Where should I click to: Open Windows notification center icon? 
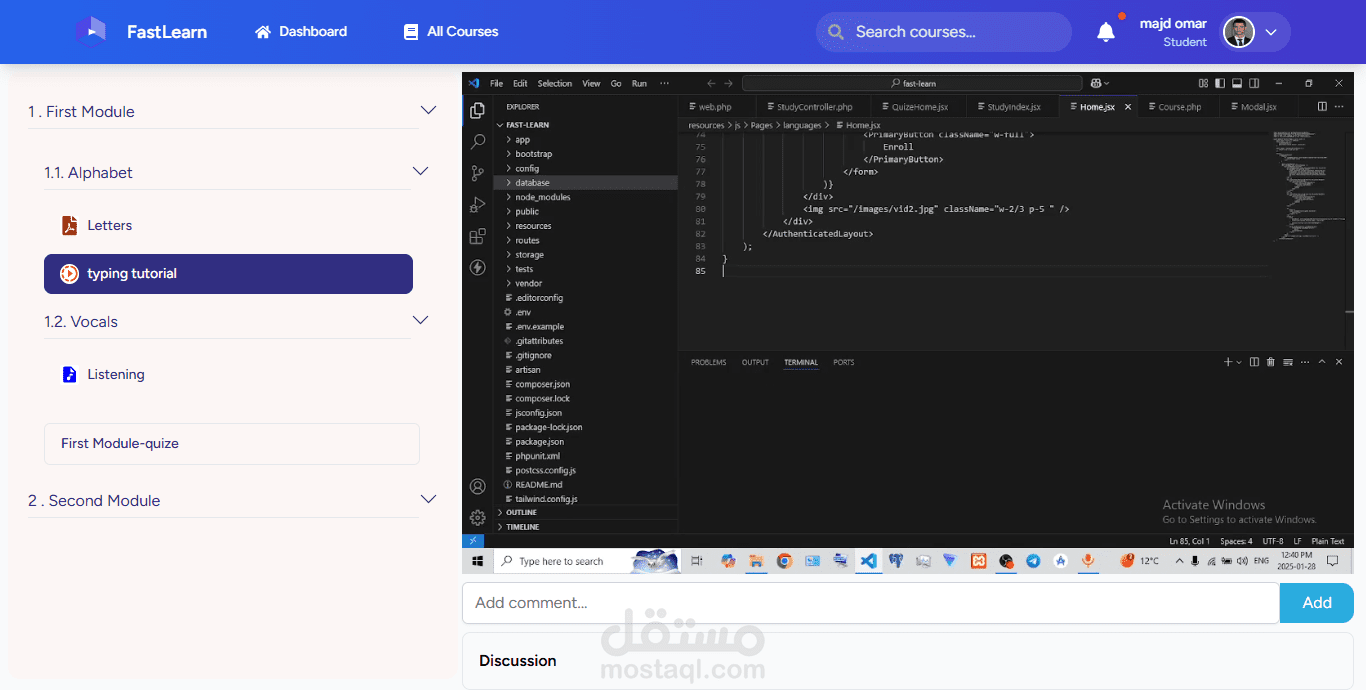tap(1333, 561)
